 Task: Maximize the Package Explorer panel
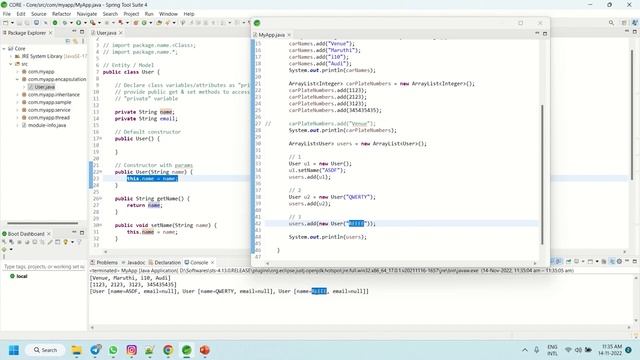[x=82, y=32]
